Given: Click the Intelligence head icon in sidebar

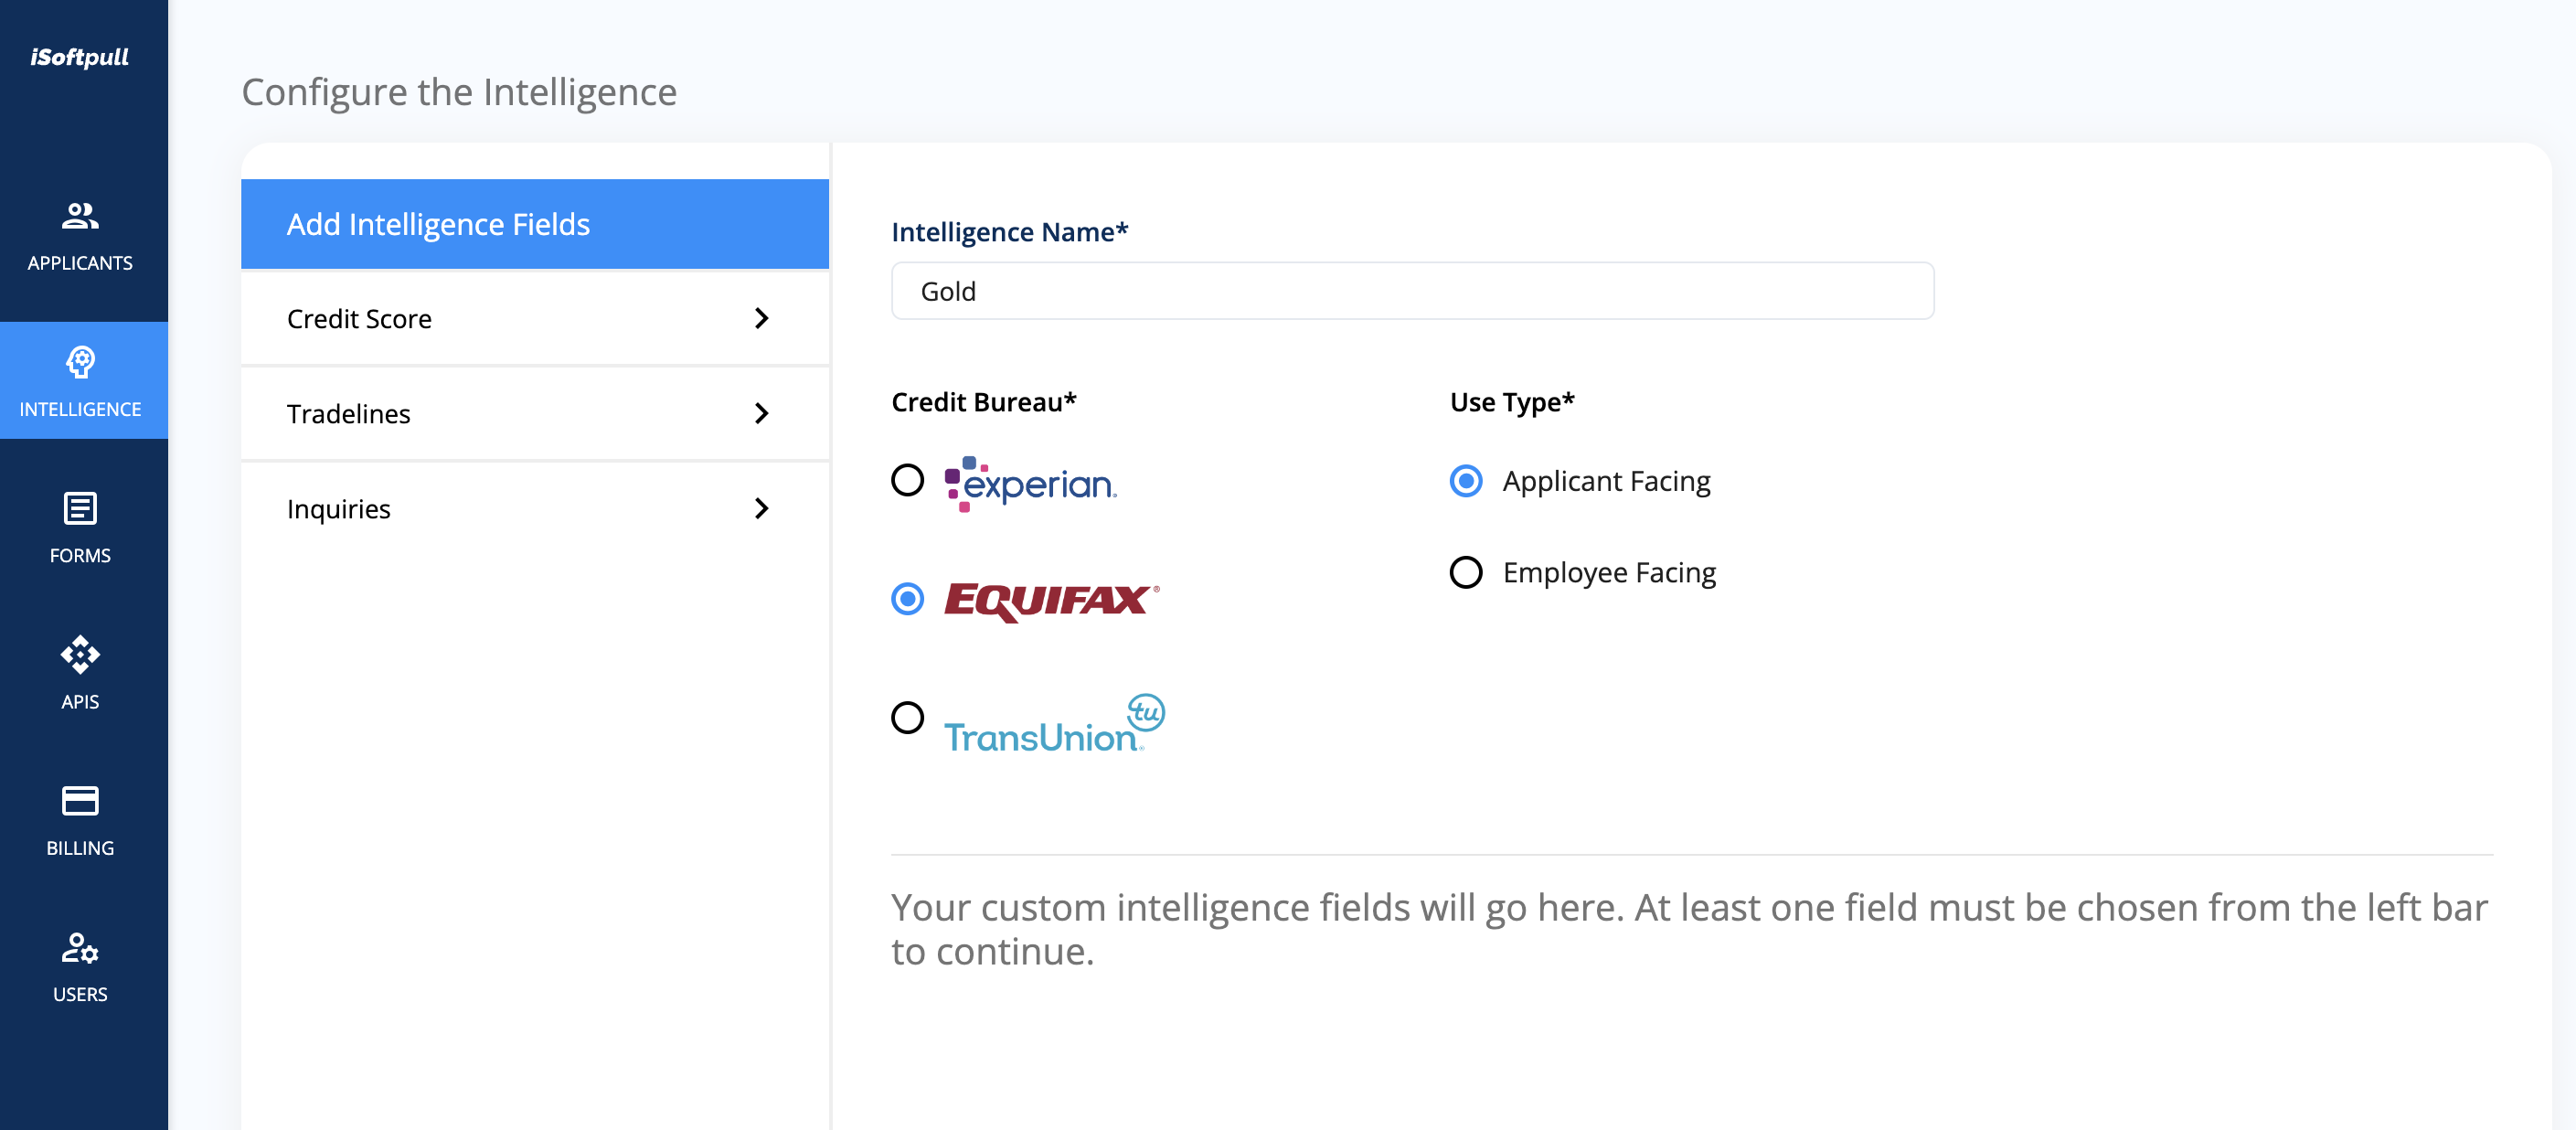Looking at the screenshot, I should pos(80,361).
